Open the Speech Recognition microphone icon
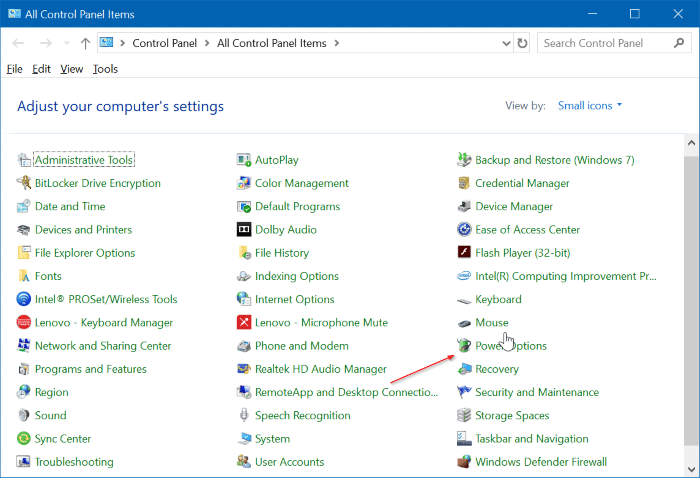The image size is (700, 478). (x=244, y=415)
